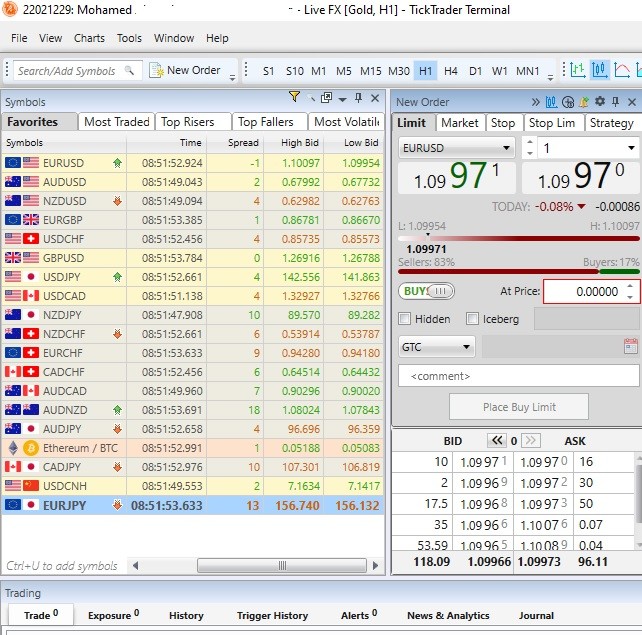Screen dimensions: 642x635
Task: Enable the Iceberg checkbox
Action: [472, 319]
